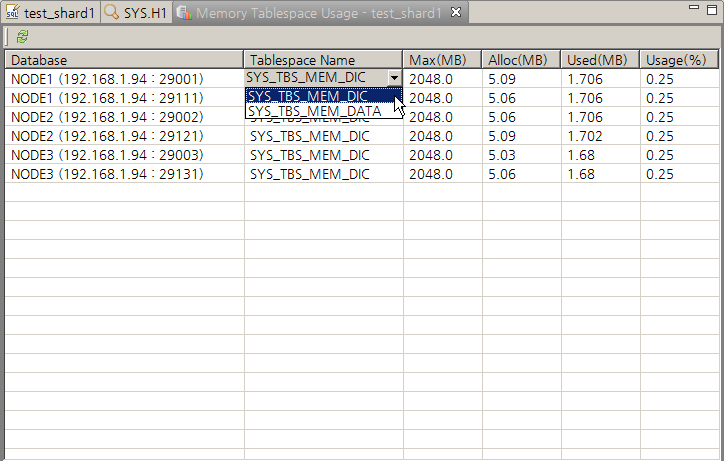Viewport: 724px width, 461px height.
Task: Sort by Tablespace Name column header
Action: [x=323, y=60]
